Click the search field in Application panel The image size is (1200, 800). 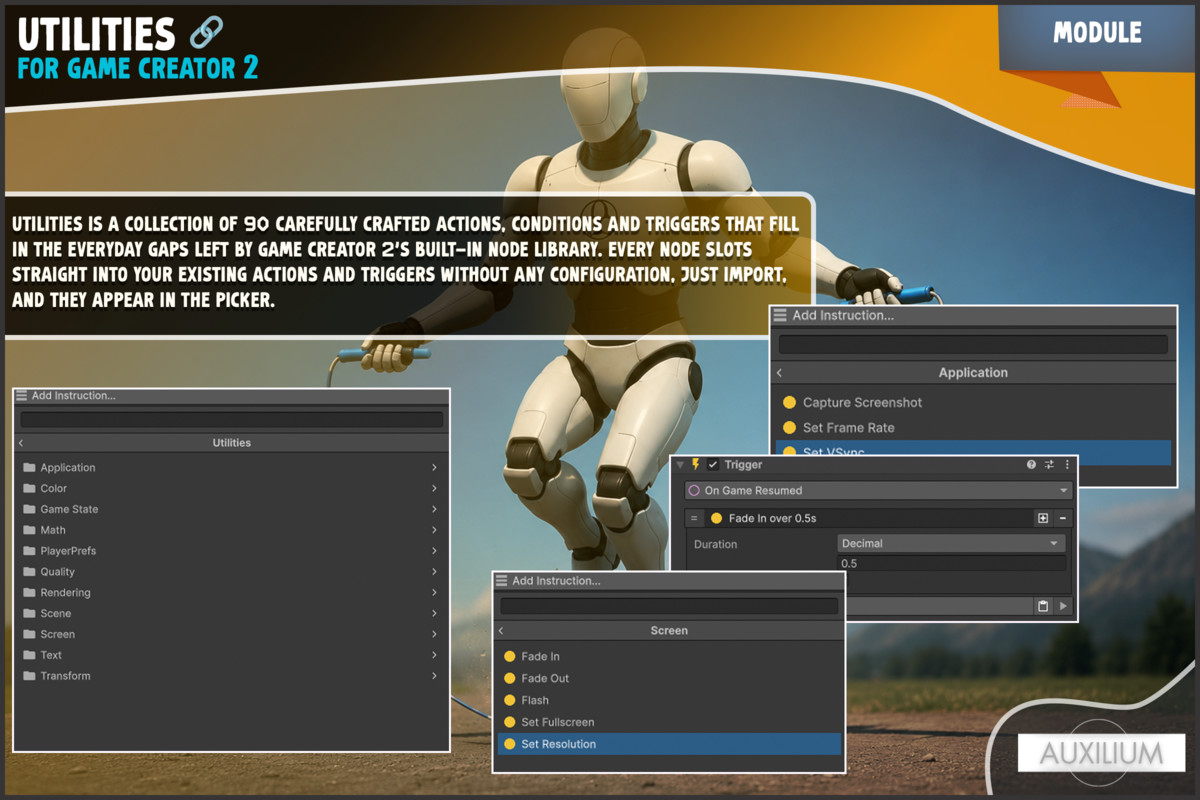click(x=973, y=344)
